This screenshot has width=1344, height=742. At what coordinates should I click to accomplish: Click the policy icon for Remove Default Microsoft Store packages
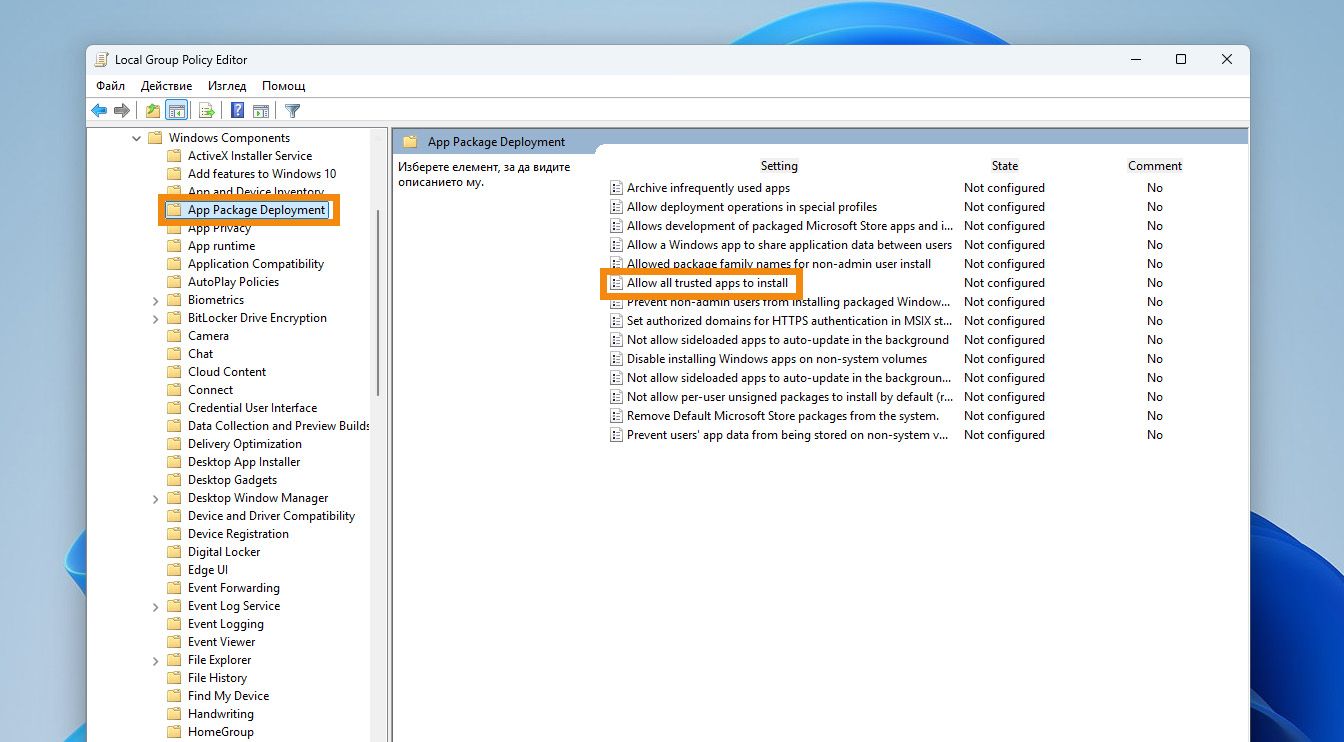pos(617,416)
